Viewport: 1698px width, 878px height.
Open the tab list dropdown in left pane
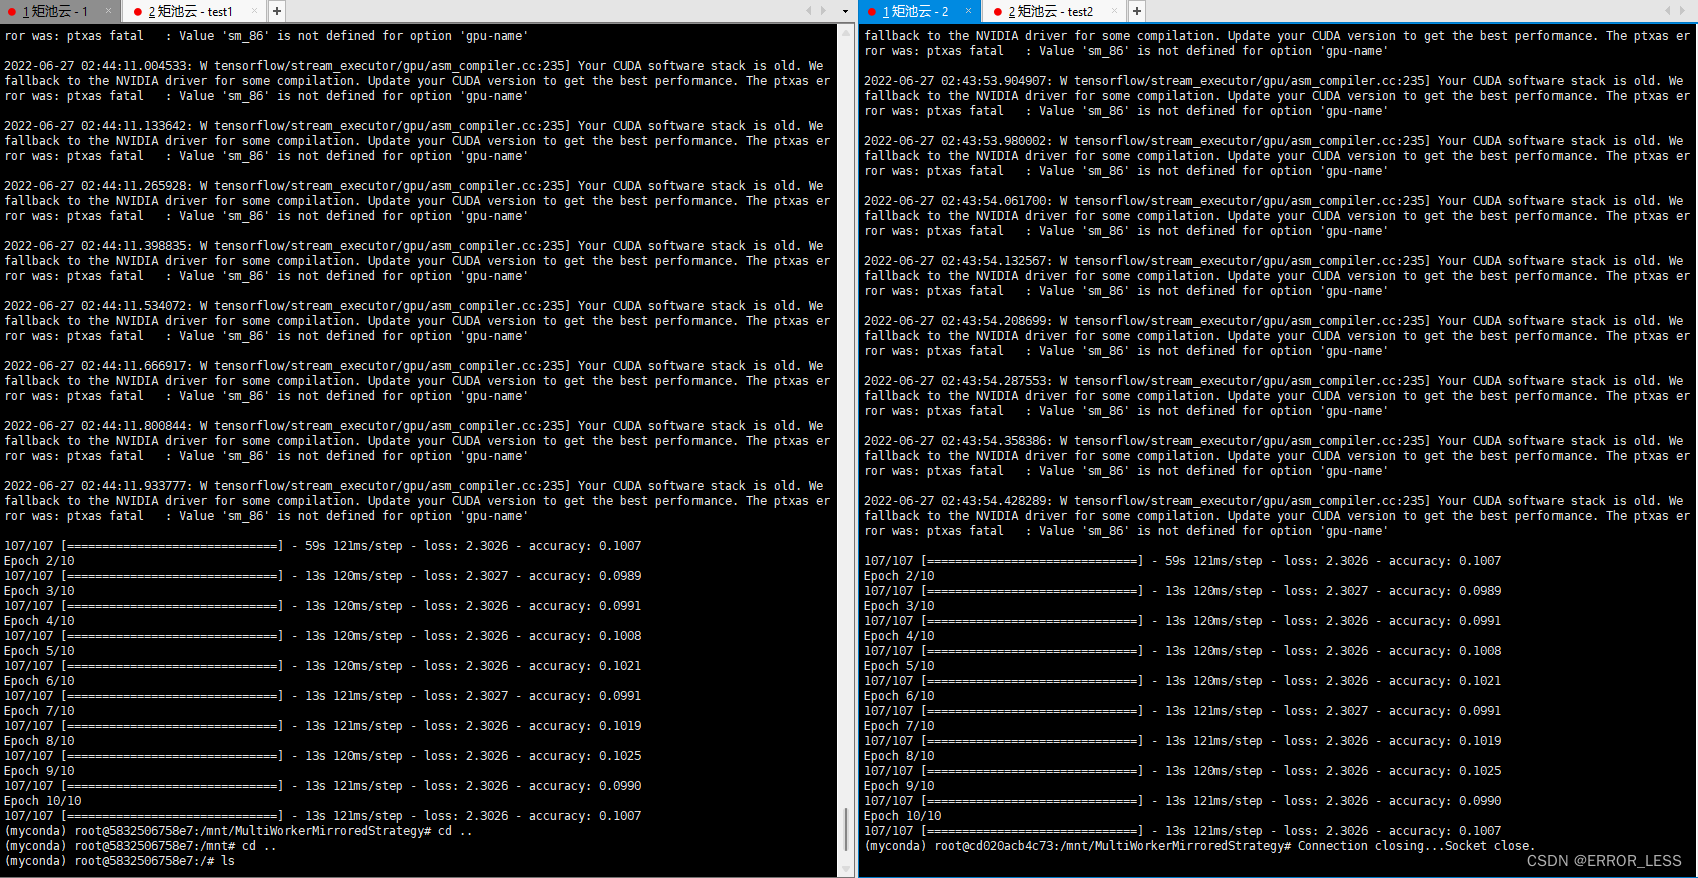pyautogui.click(x=846, y=11)
